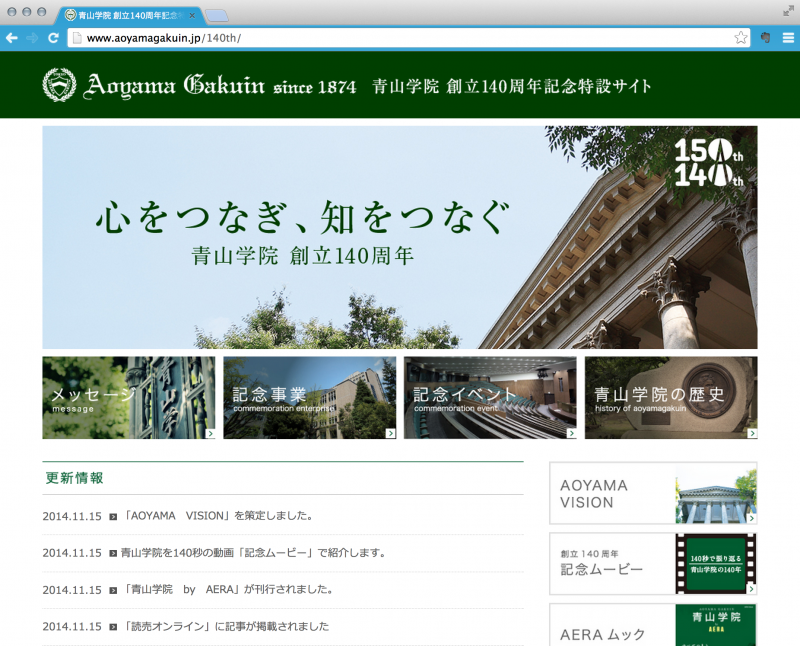Image resolution: width=800 pixels, height=646 pixels.
Task: Open the AOYAMA VISION sidebar banner
Action: point(653,493)
